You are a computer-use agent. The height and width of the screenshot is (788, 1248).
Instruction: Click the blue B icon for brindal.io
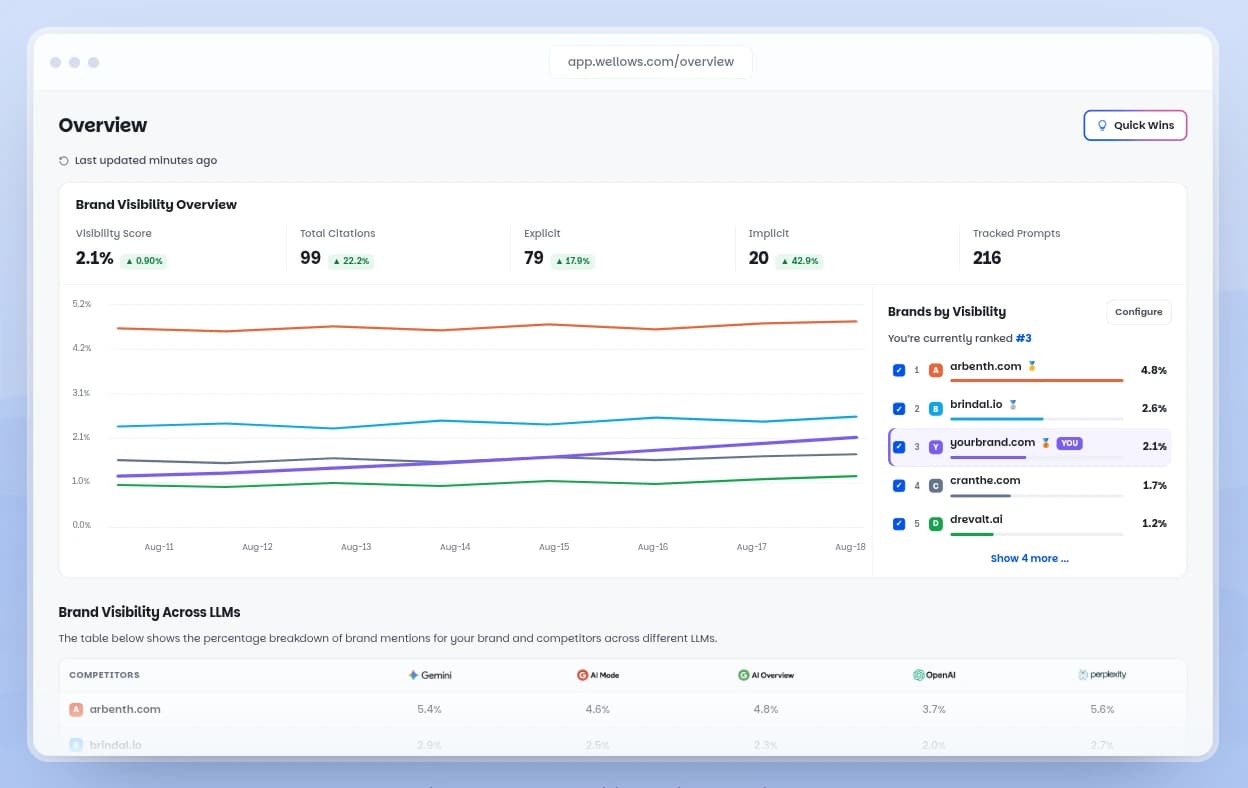pos(936,408)
